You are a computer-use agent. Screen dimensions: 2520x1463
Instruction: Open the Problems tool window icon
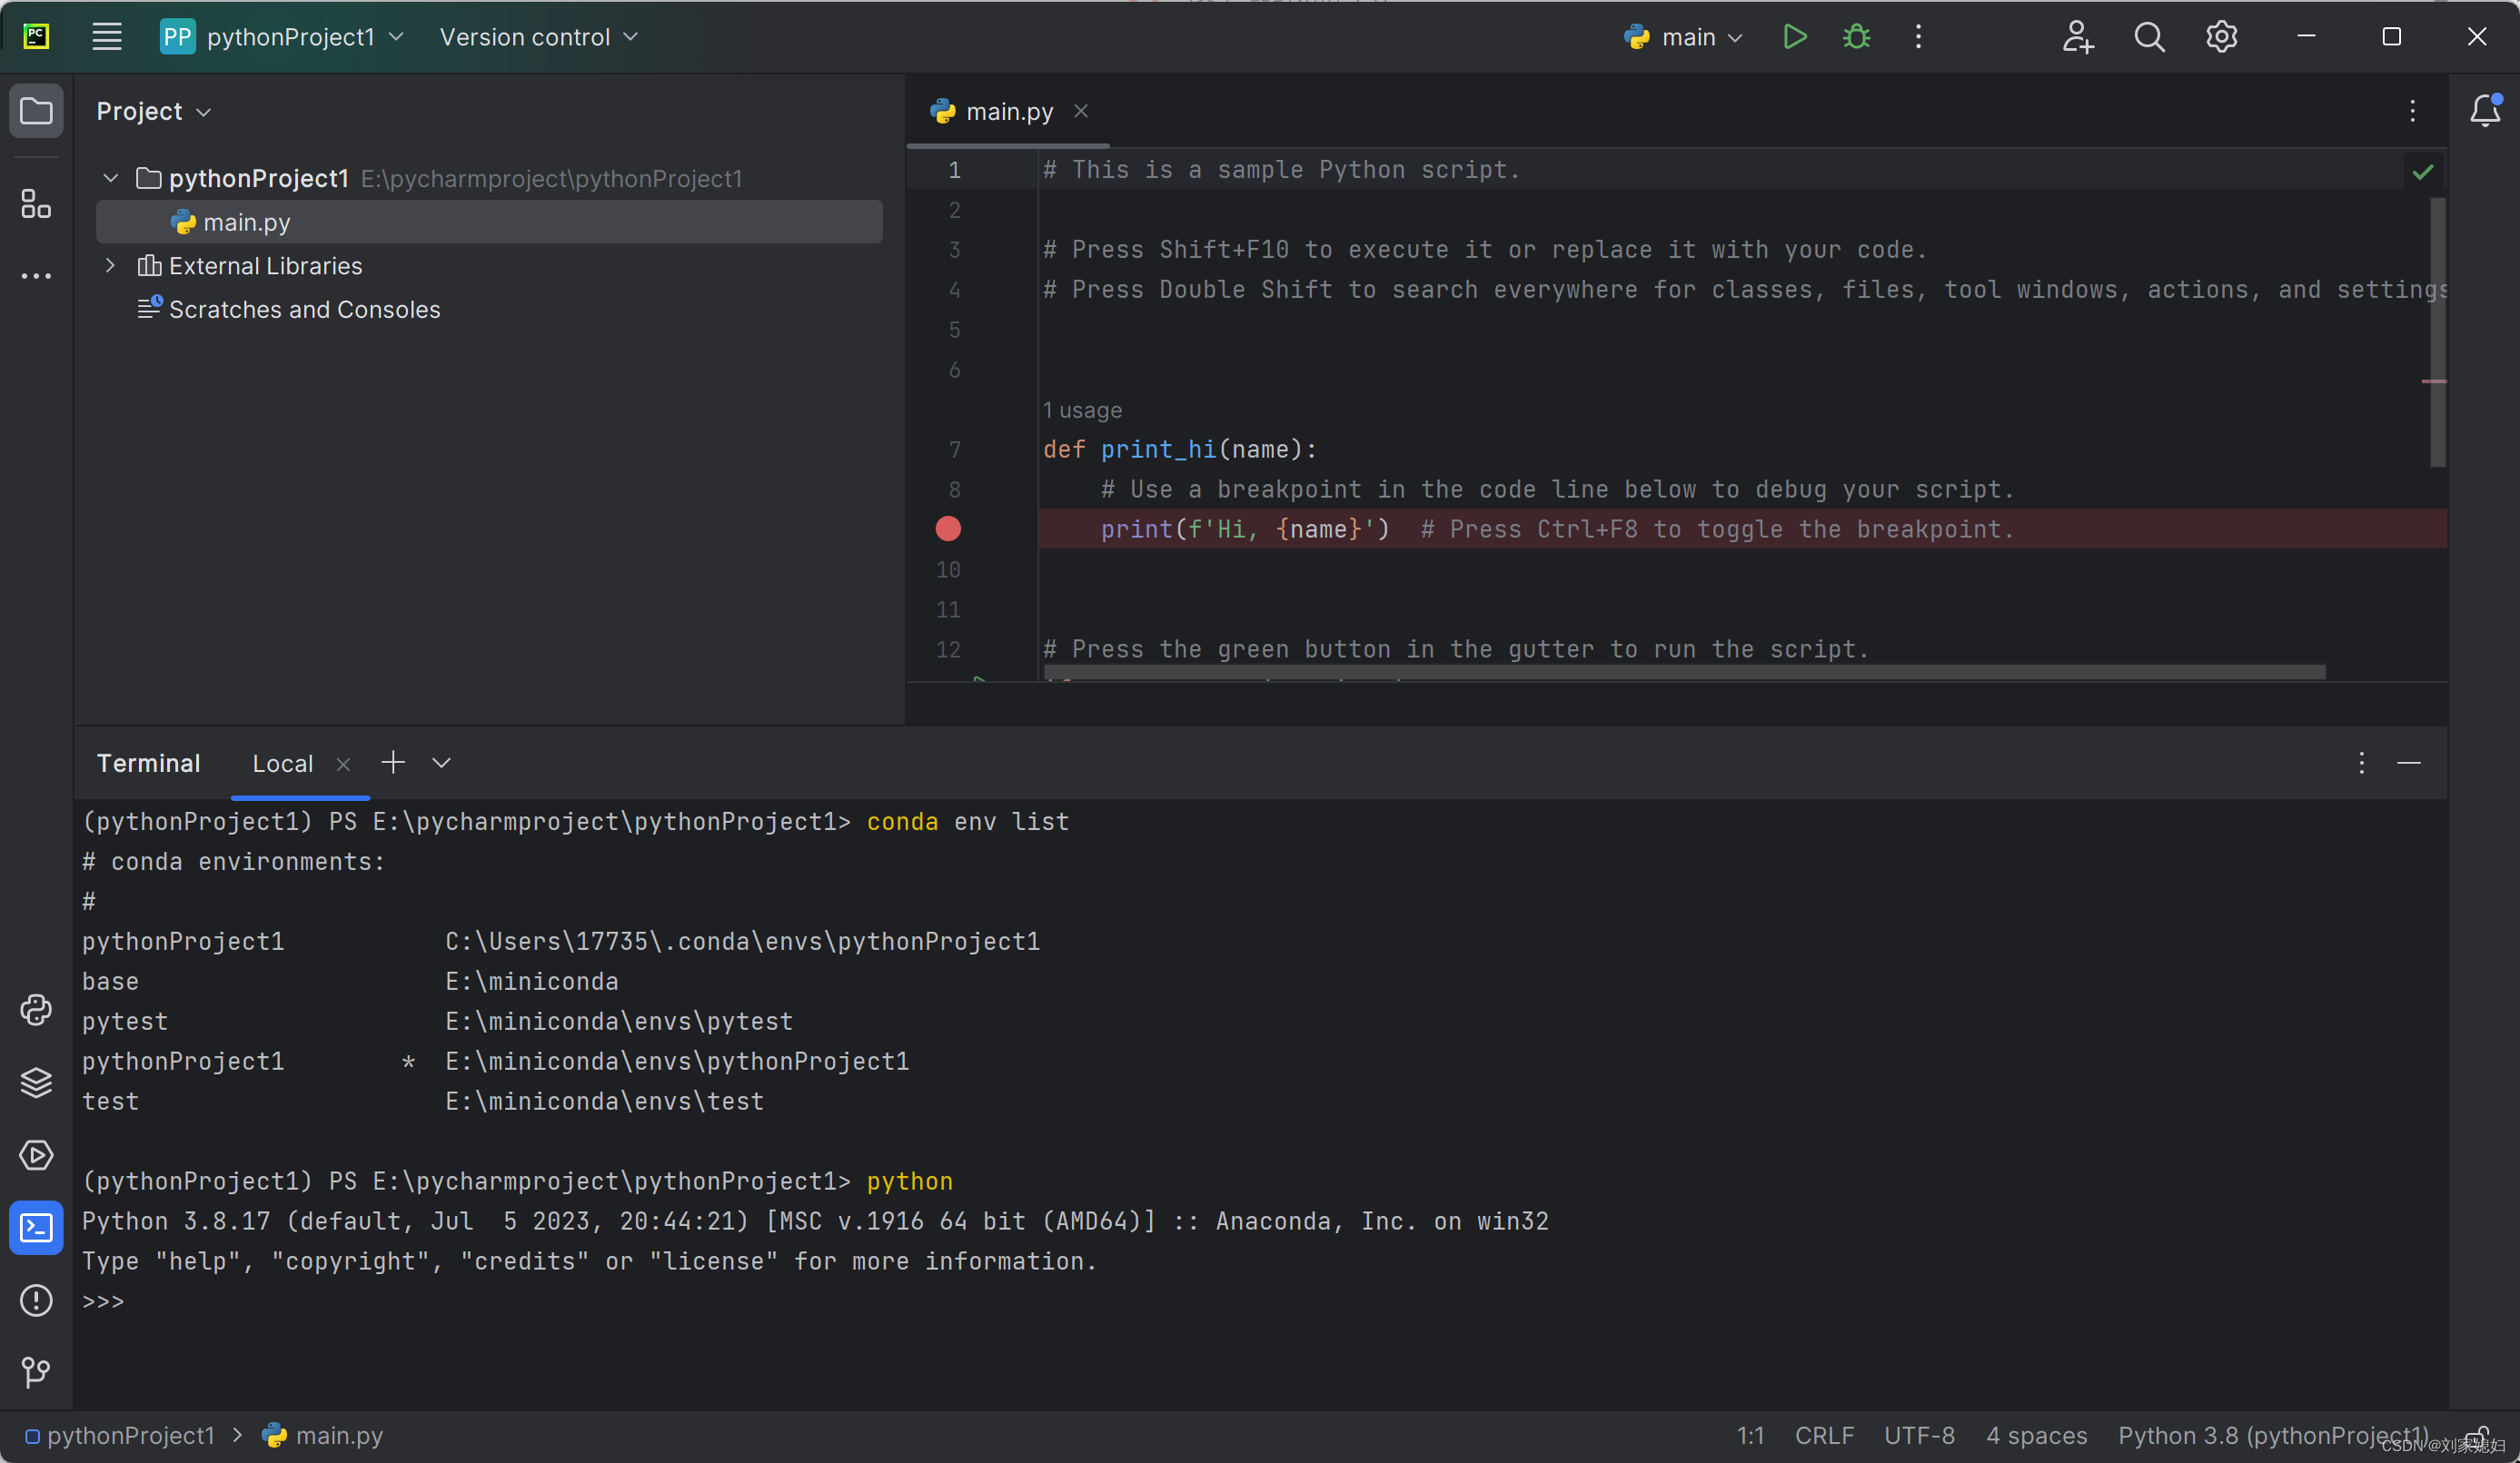coord(36,1300)
